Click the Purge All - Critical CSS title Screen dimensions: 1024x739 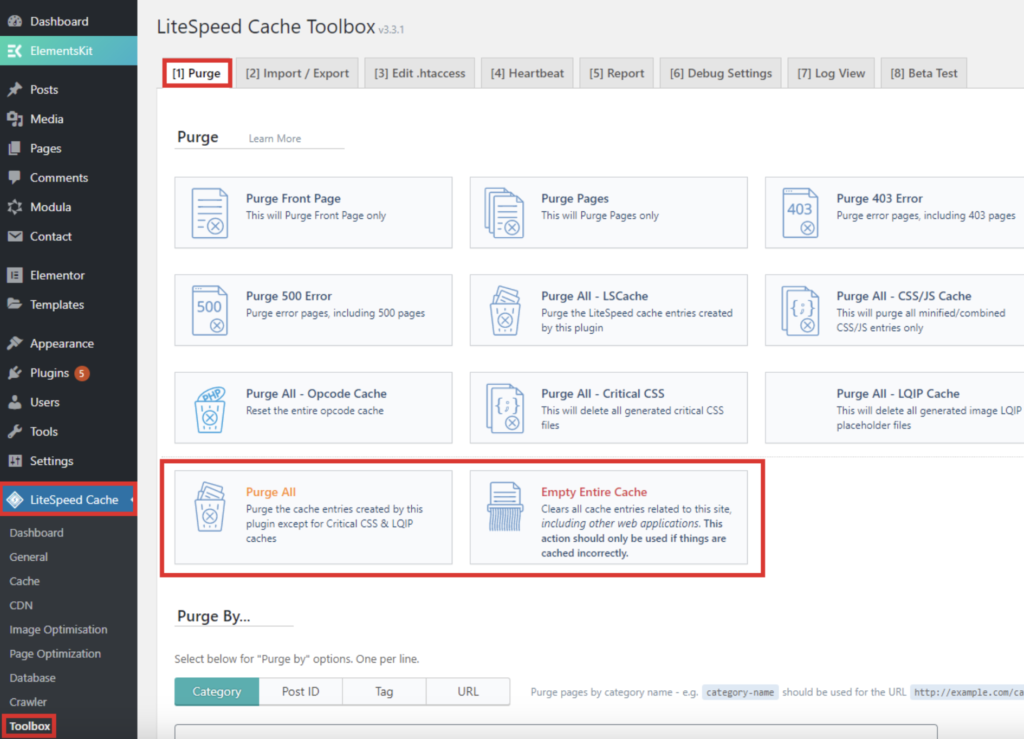(603, 394)
